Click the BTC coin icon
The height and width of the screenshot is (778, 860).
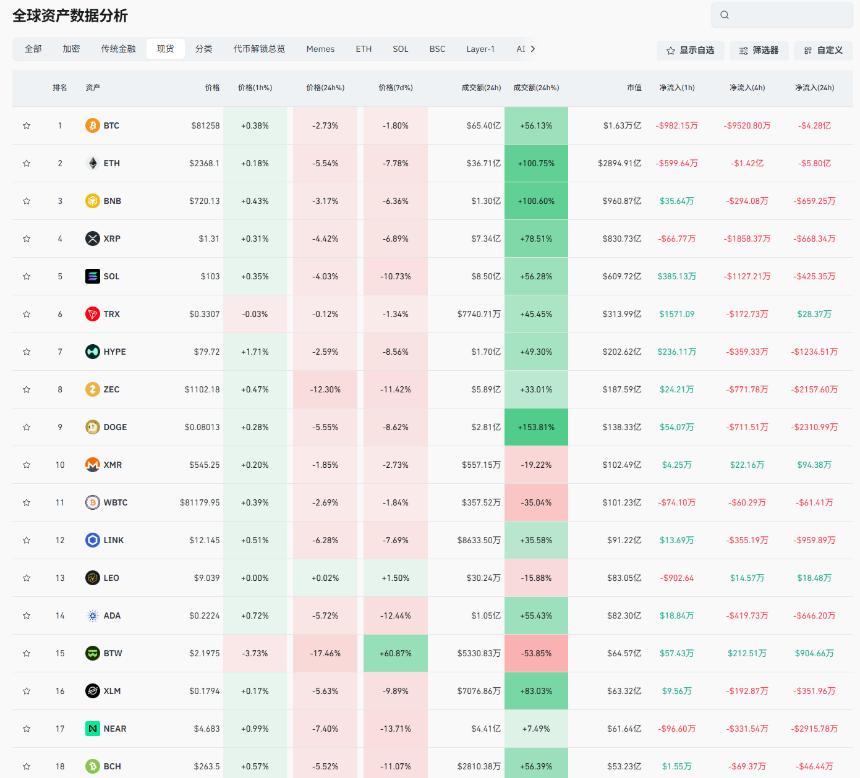(92, 126)
